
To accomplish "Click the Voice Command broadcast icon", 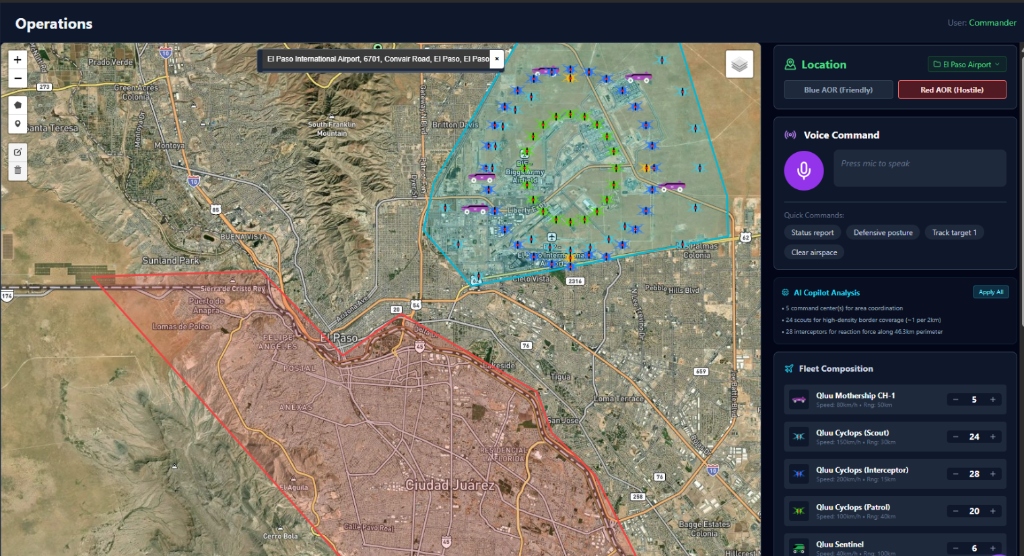I will 790,135.
